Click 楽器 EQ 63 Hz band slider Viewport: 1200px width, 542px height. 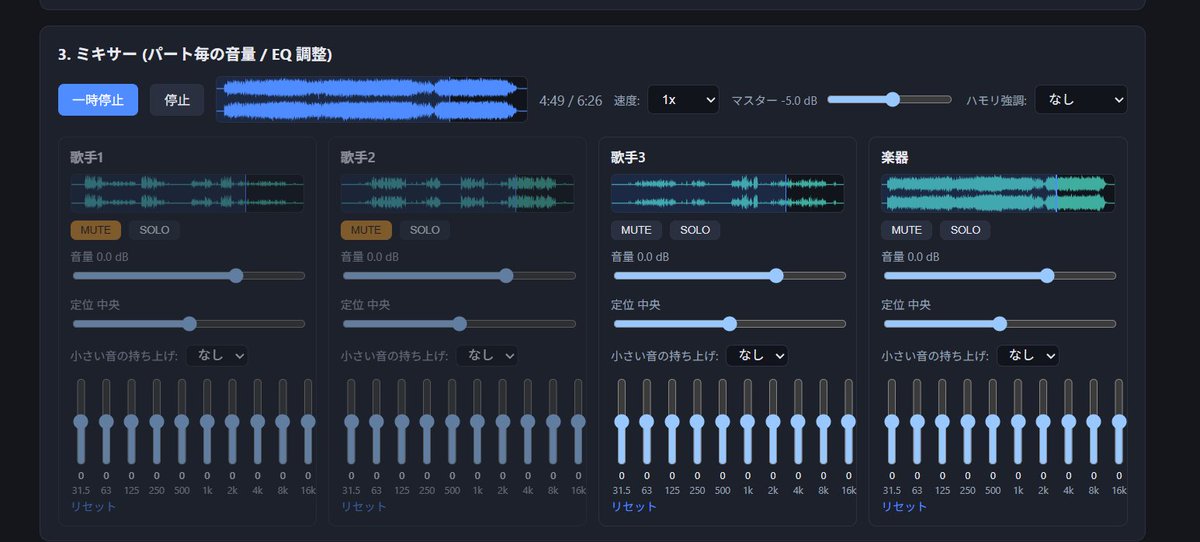(917, 422)
